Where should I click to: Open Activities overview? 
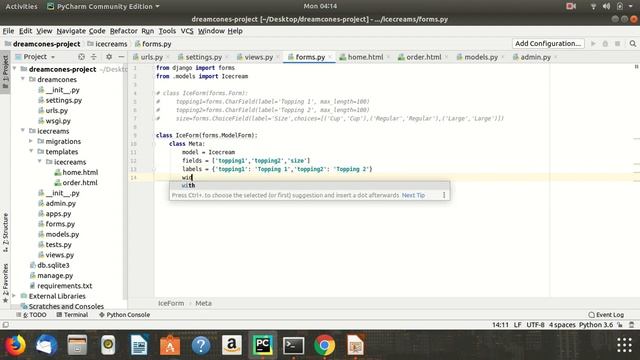21,6
